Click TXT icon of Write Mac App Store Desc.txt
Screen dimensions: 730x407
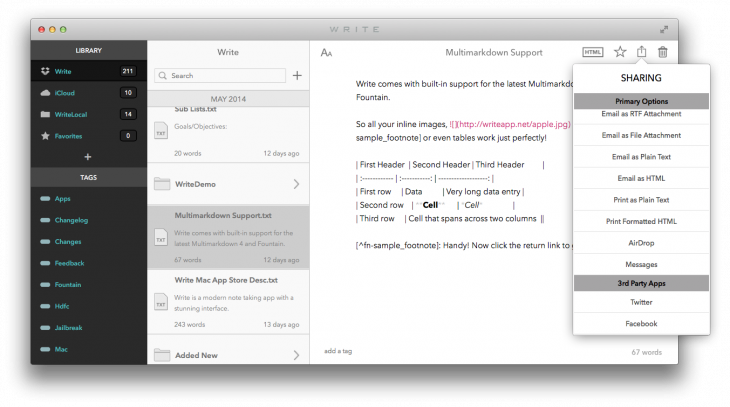[161, 302]
